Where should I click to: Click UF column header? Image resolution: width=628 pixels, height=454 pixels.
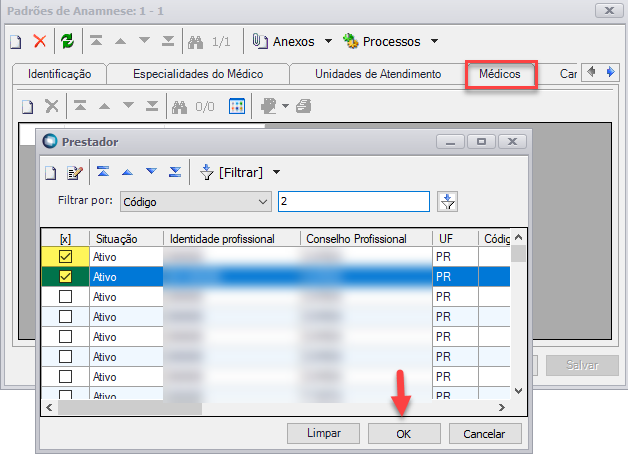click(455, 239)
